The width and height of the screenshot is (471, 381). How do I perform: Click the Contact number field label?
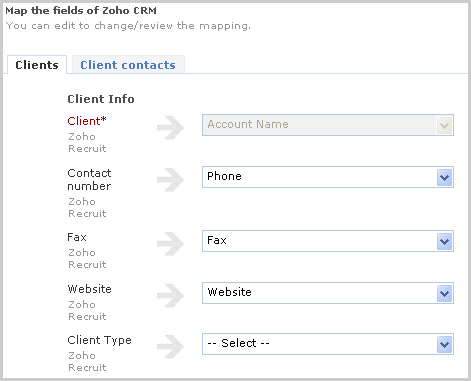point(89,180)
